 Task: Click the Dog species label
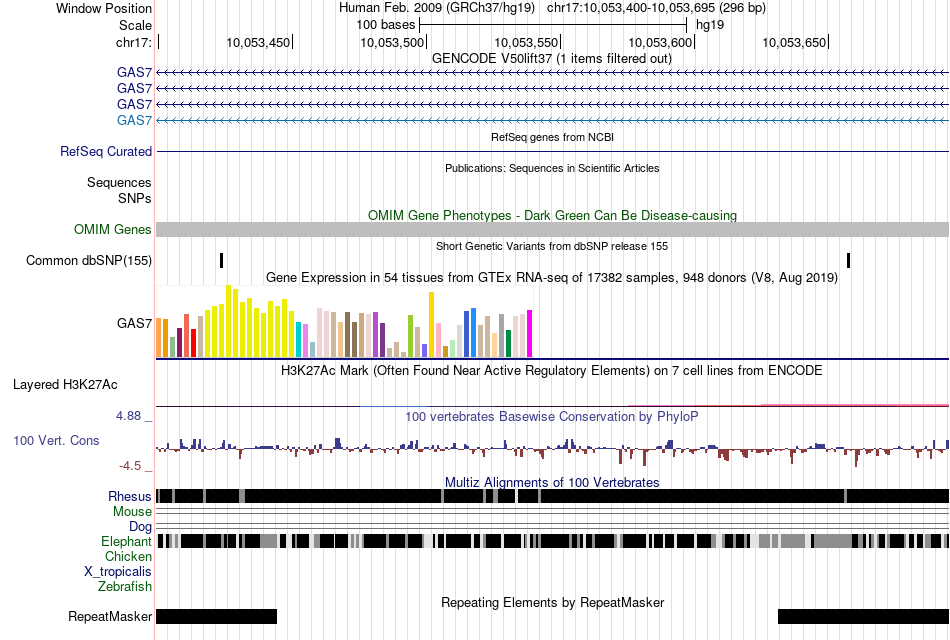tap(140, 526)
